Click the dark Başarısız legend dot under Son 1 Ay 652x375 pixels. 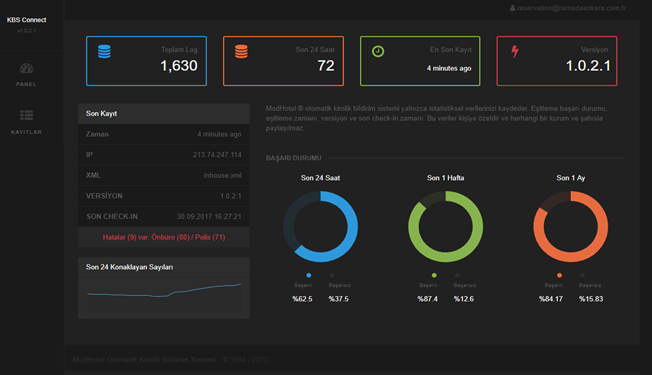coord(583,275)
